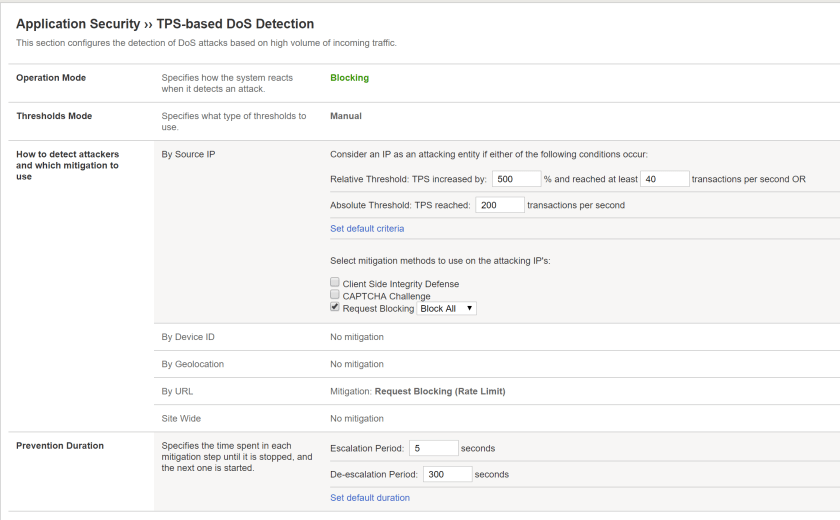This screenshot has height=520, width=840.
Task: Click the Blocking operation mode value
Action: click(x=349, y=78)
